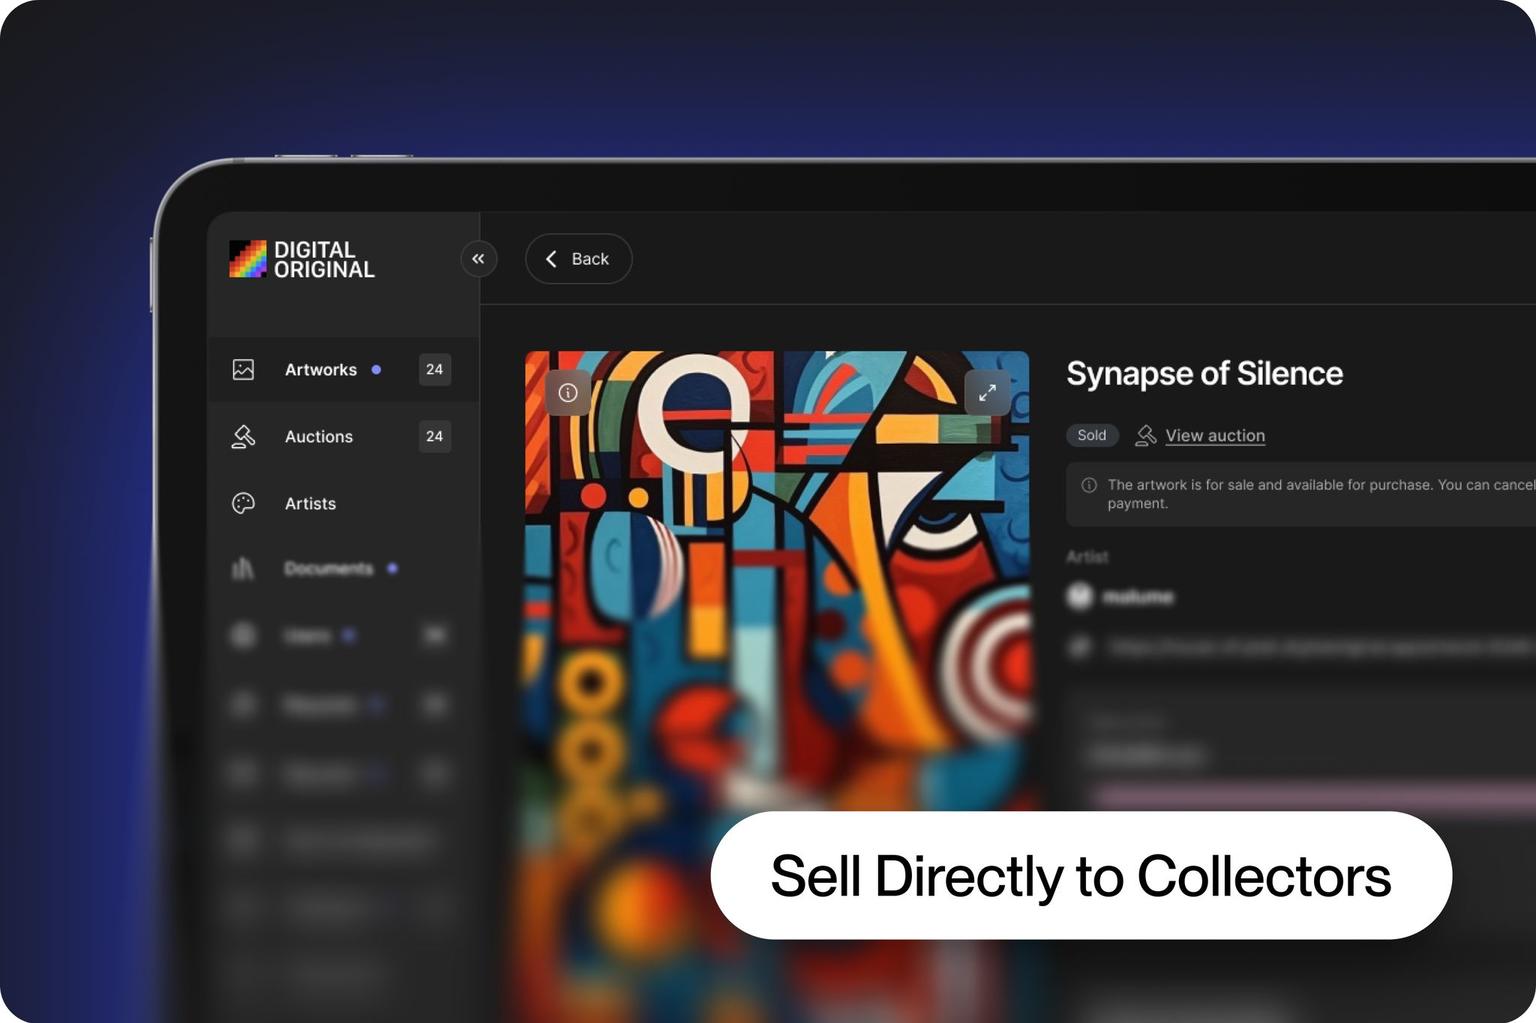Screen dimensions: 1536x1023
Task: Expand the artwork to fullscreen view
Action: point(987,393)
